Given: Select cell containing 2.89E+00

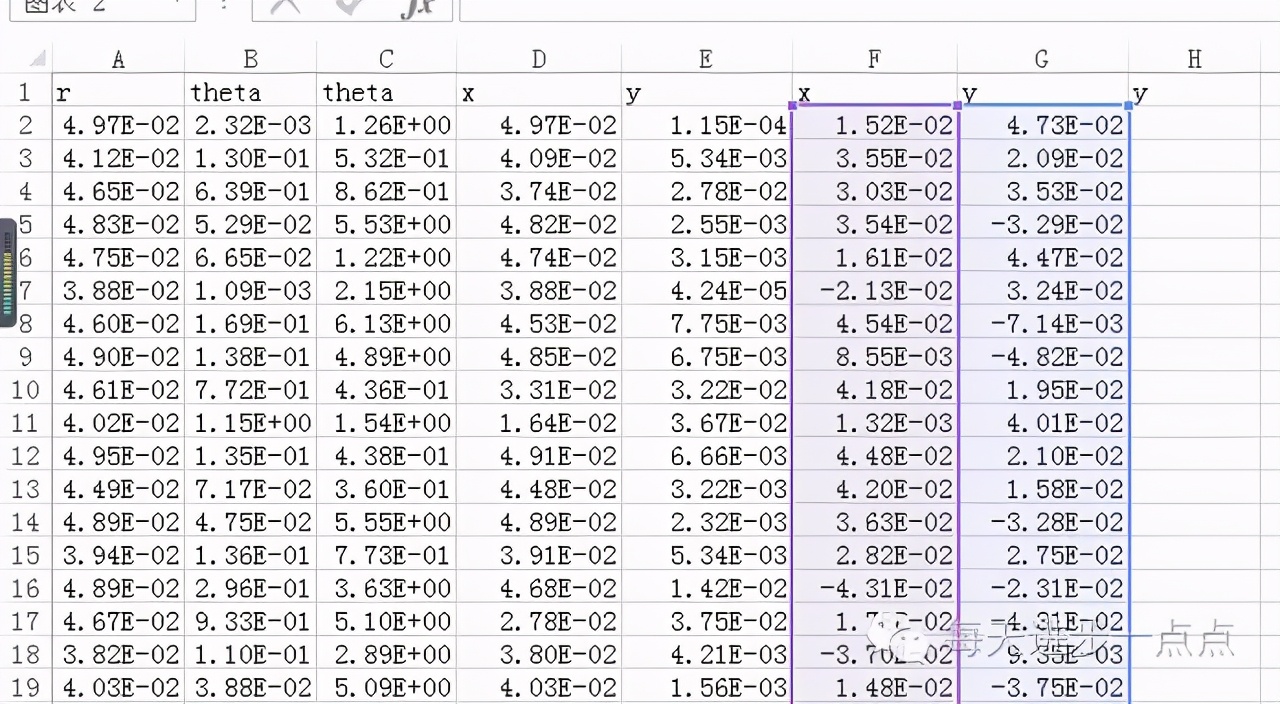Looking at the screenshot, I should click(386, 653).
